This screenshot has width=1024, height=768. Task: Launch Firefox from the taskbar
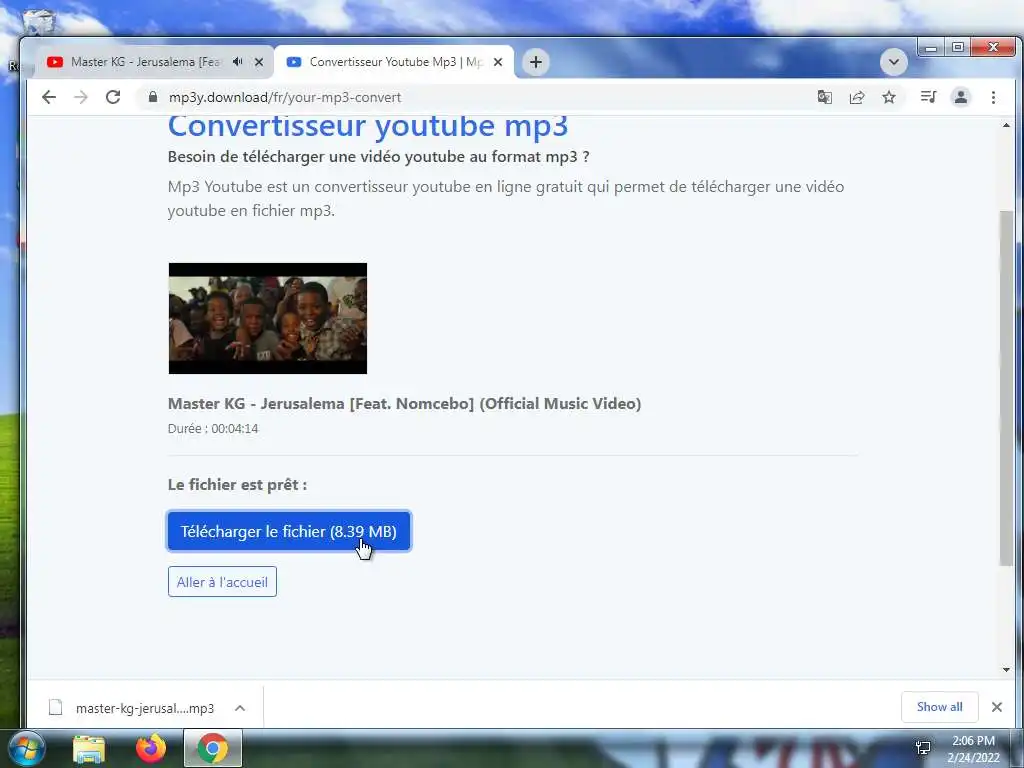pos(151,748)
